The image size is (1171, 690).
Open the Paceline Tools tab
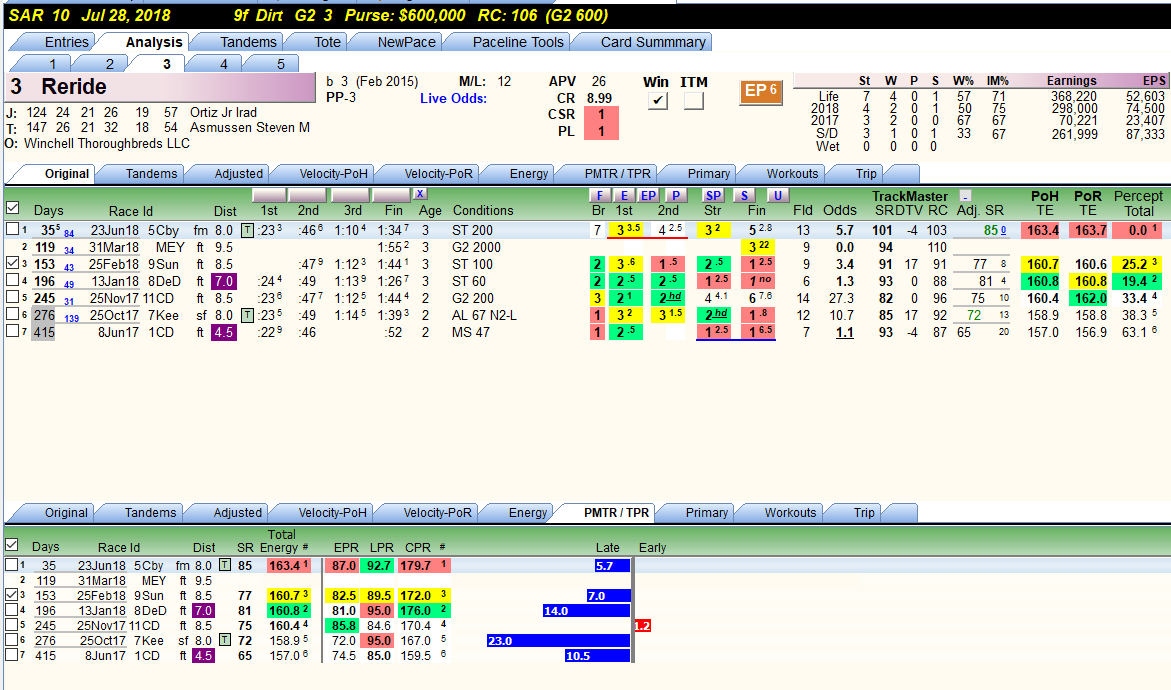click(518, 43)
